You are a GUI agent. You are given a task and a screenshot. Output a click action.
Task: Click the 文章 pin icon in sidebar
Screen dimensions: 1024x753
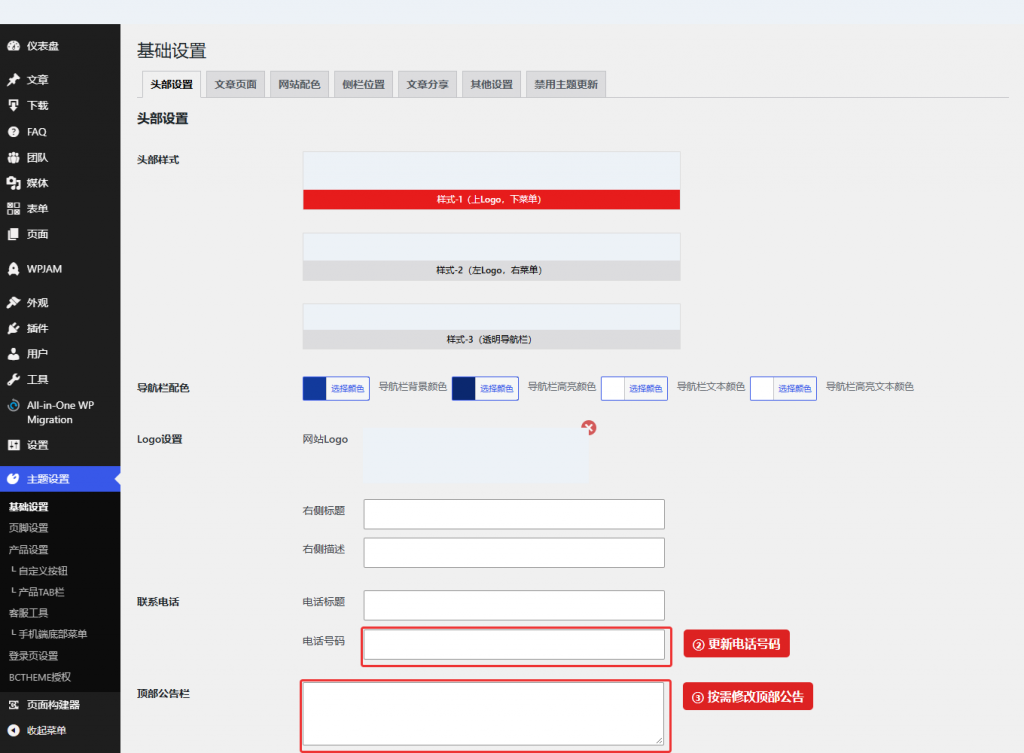click(x=13, y=80)
